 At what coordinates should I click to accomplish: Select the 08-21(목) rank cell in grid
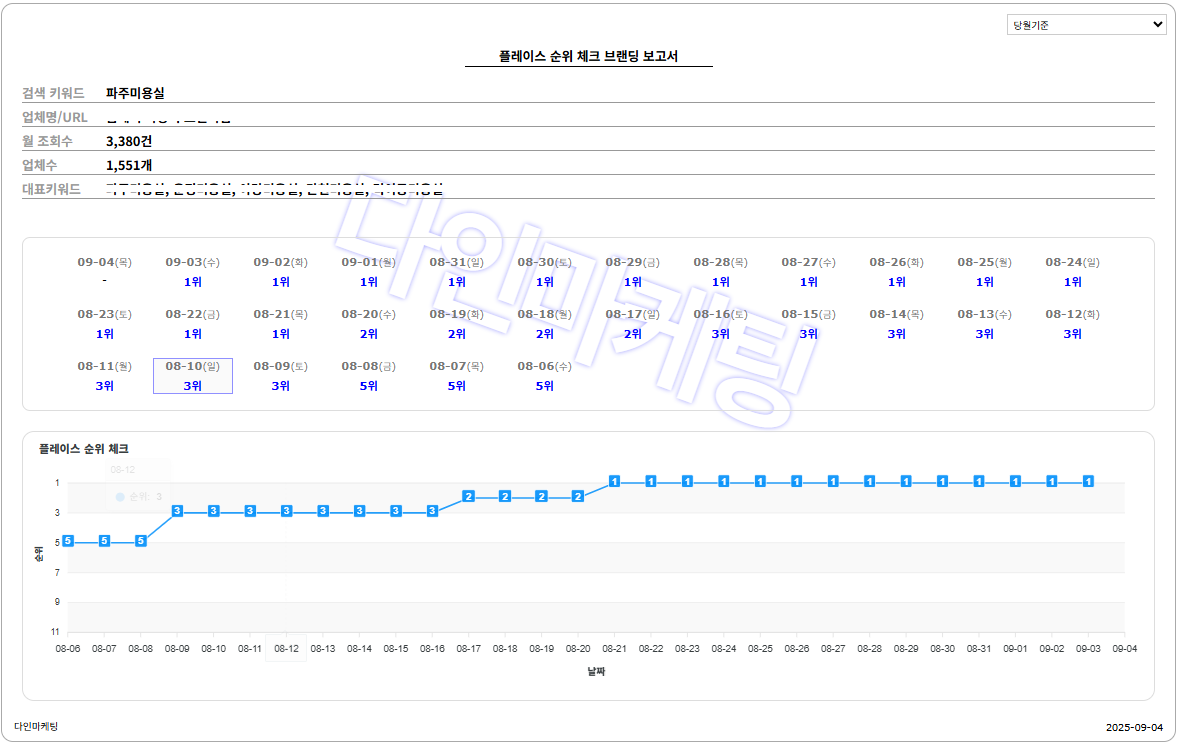click(281, 324)
